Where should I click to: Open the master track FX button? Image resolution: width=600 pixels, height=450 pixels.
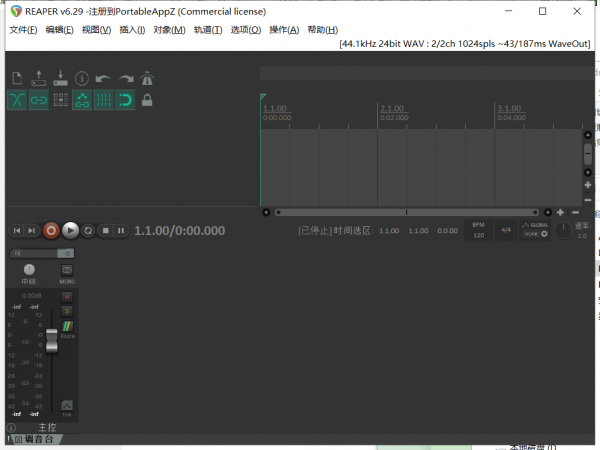33,253
